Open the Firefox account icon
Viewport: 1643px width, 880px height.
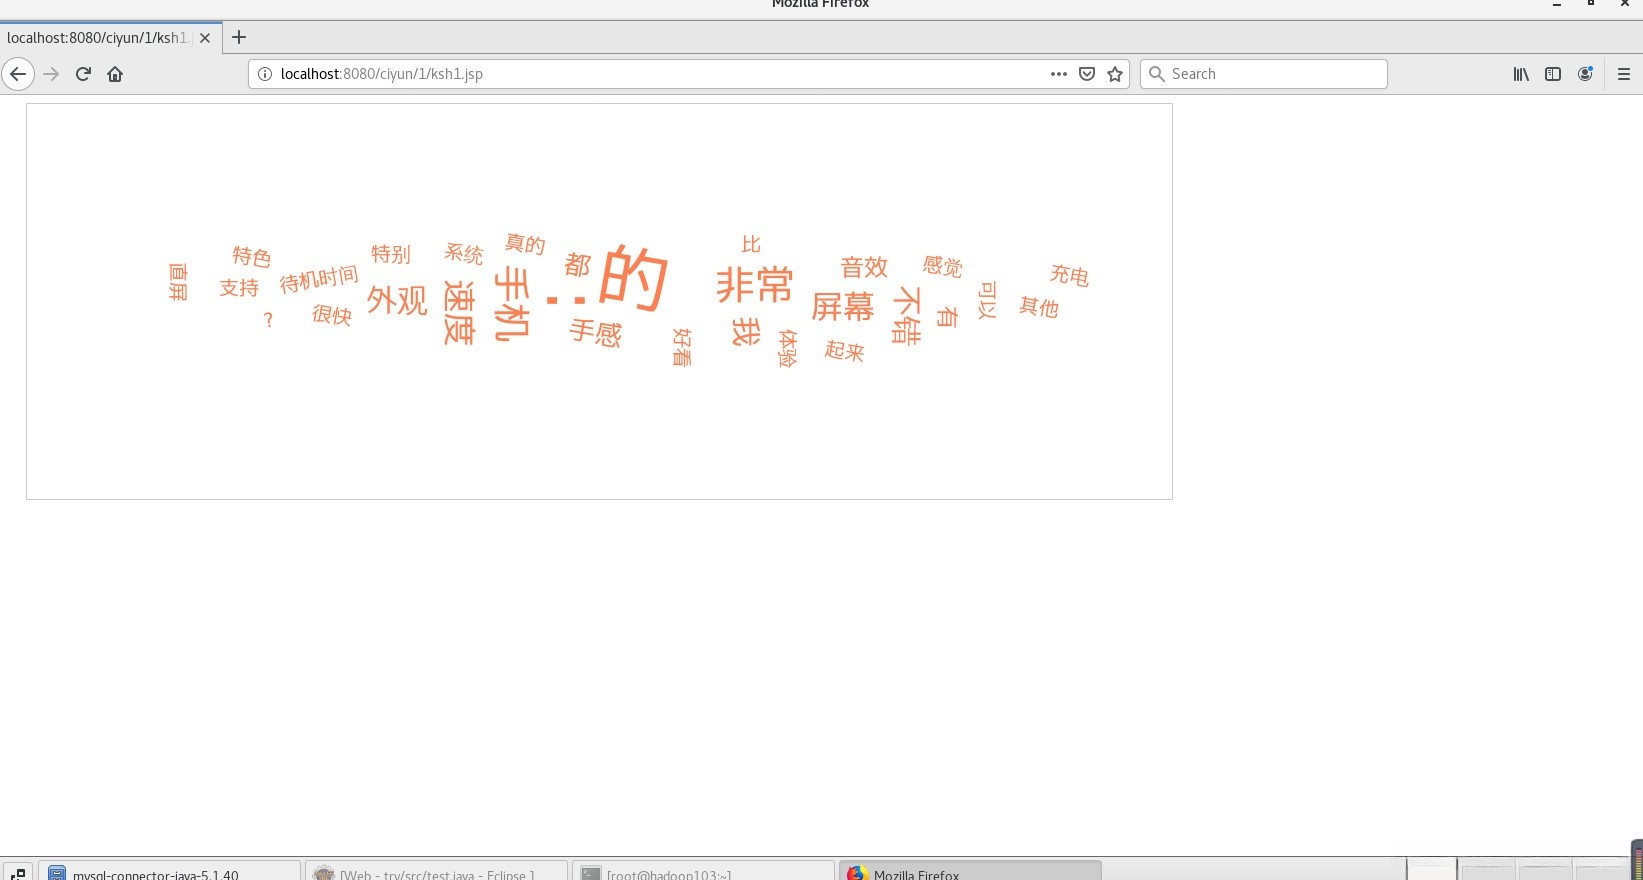(x=1585, y=74)
